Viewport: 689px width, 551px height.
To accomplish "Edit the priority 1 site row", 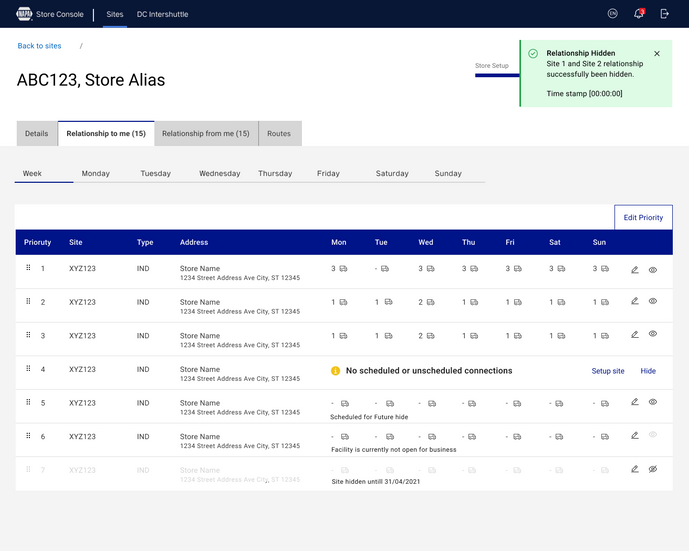I will pyautogui.click(x=635, y=270).
